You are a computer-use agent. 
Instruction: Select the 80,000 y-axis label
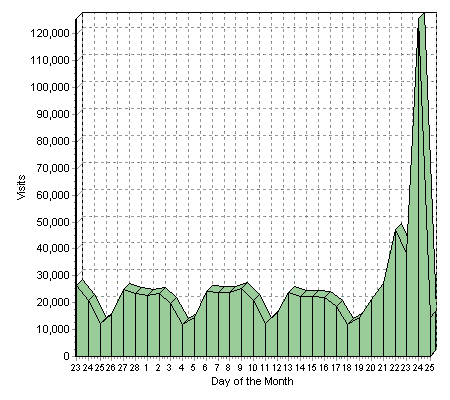coord(53,141)
